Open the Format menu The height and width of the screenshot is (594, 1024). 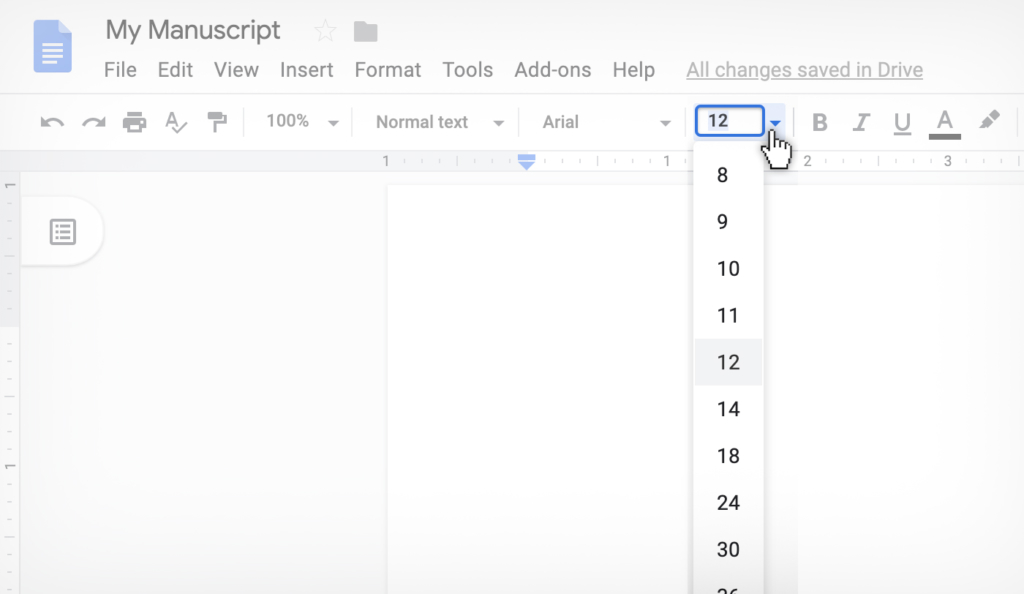click(x=387, y=70)
